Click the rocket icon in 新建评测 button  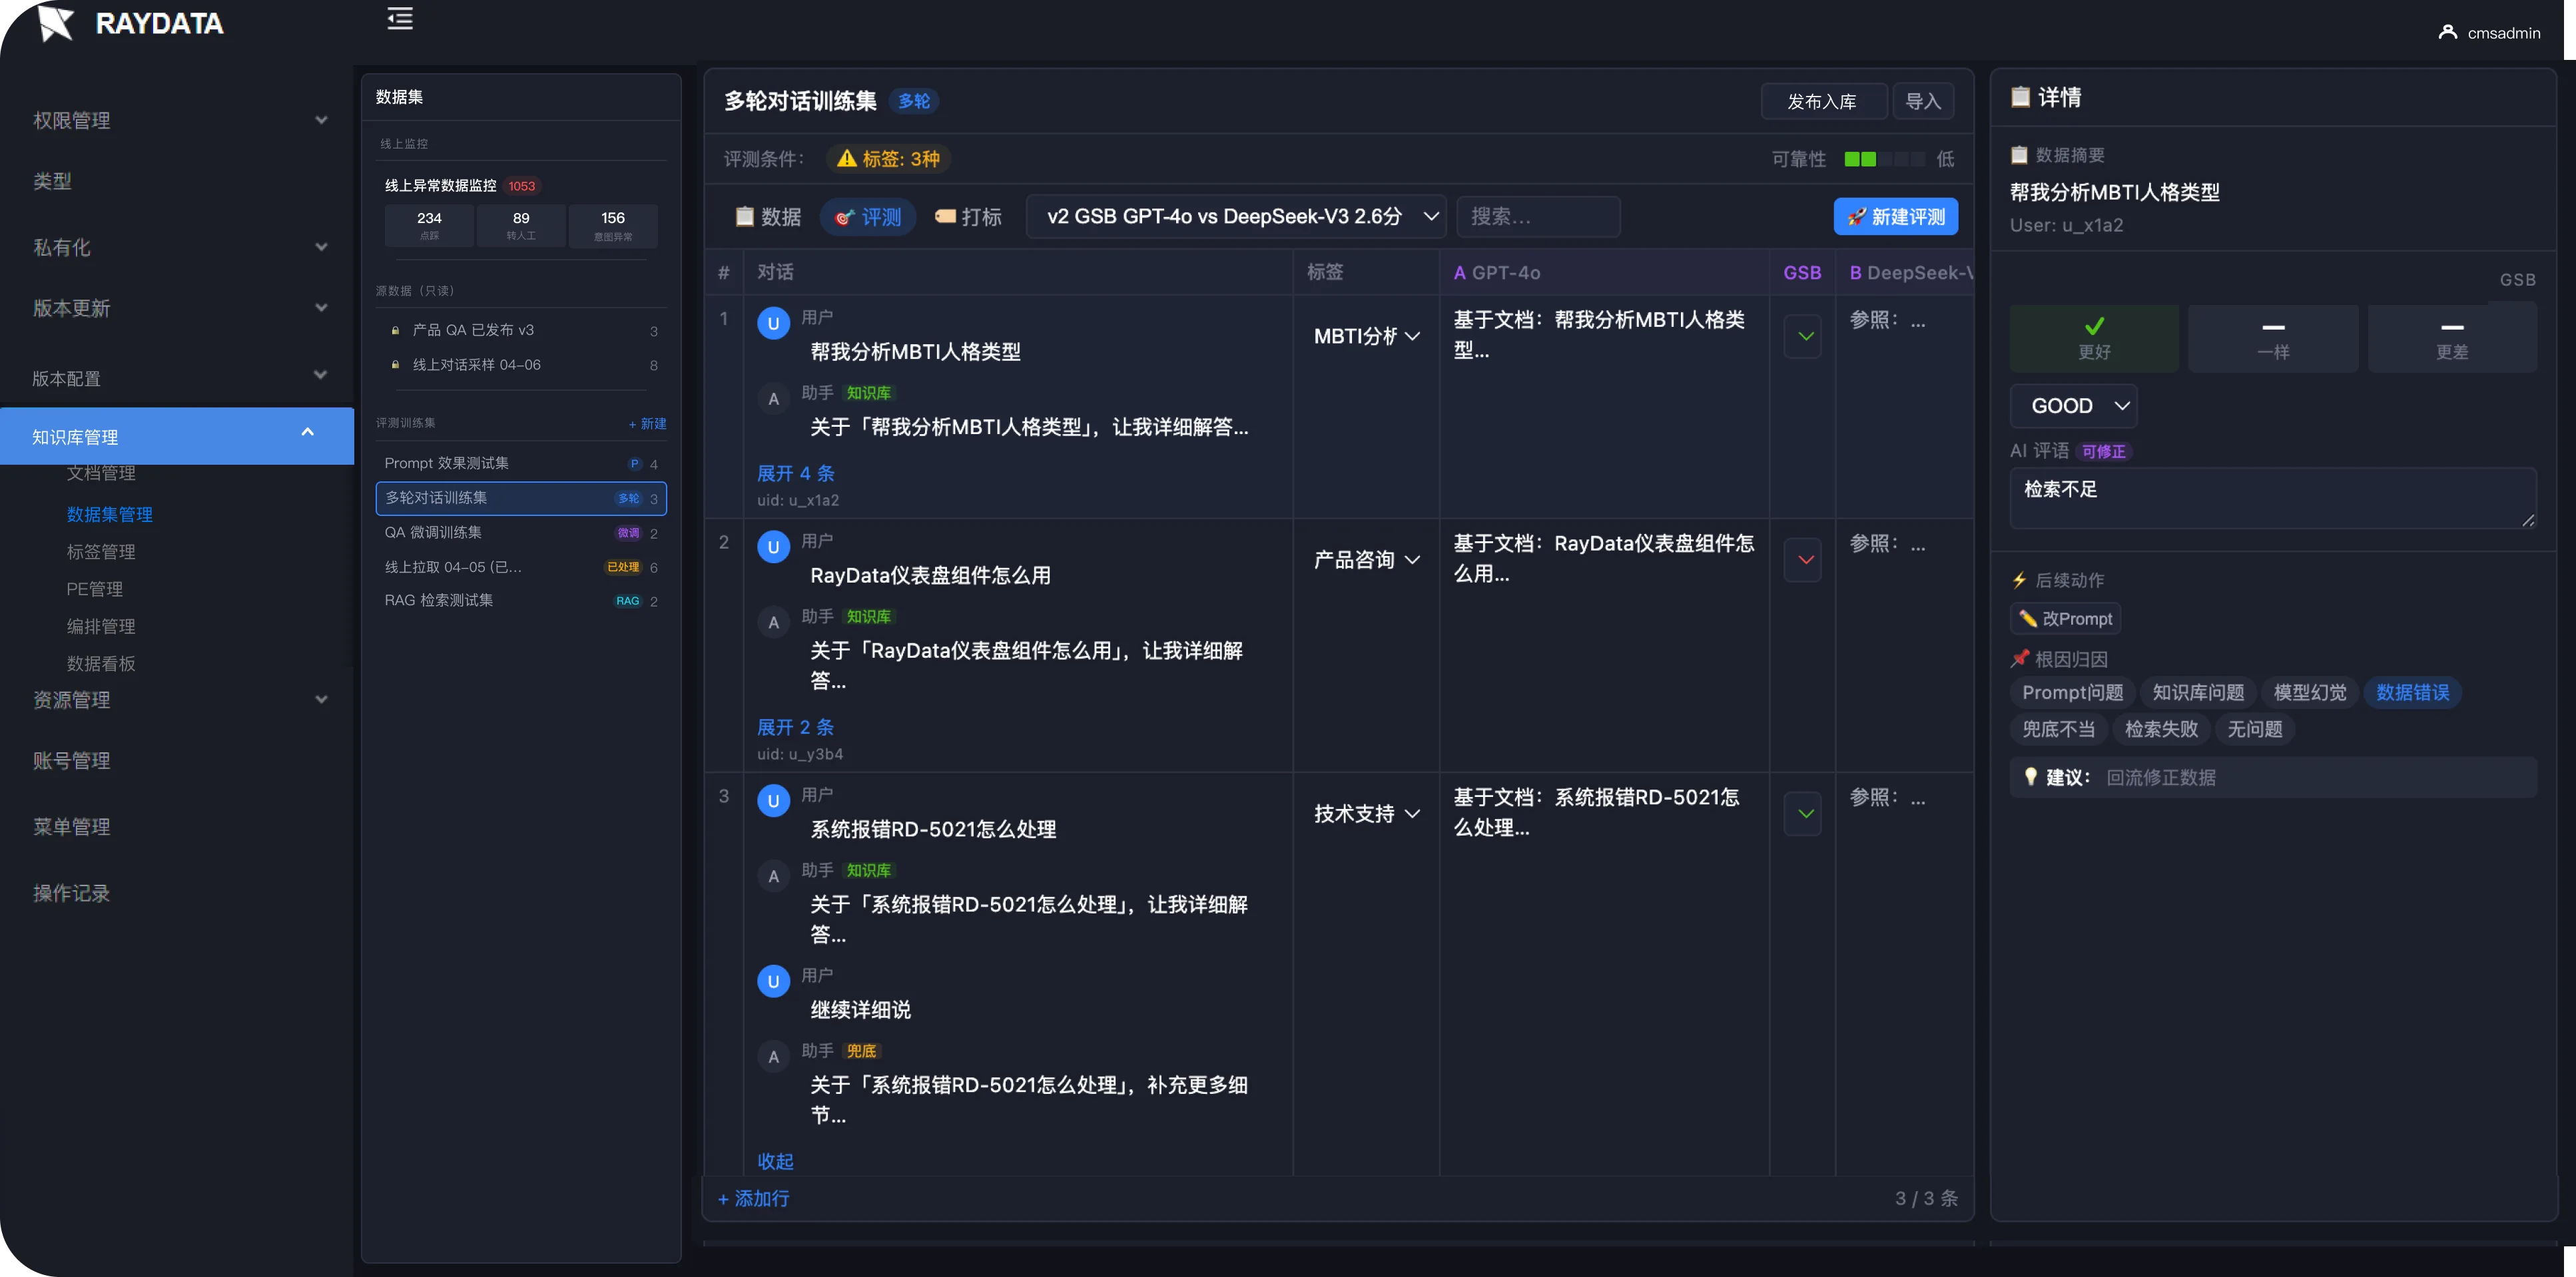pos(1856,216)
